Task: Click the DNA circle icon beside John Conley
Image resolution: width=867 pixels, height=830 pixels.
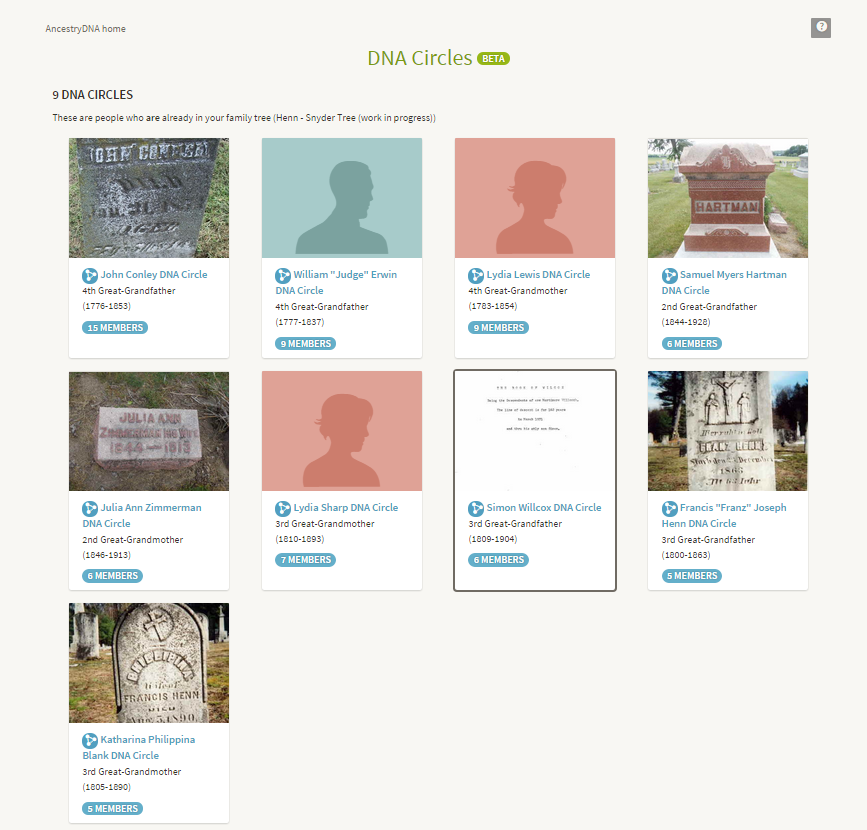Action: click(x=90, y=275)
